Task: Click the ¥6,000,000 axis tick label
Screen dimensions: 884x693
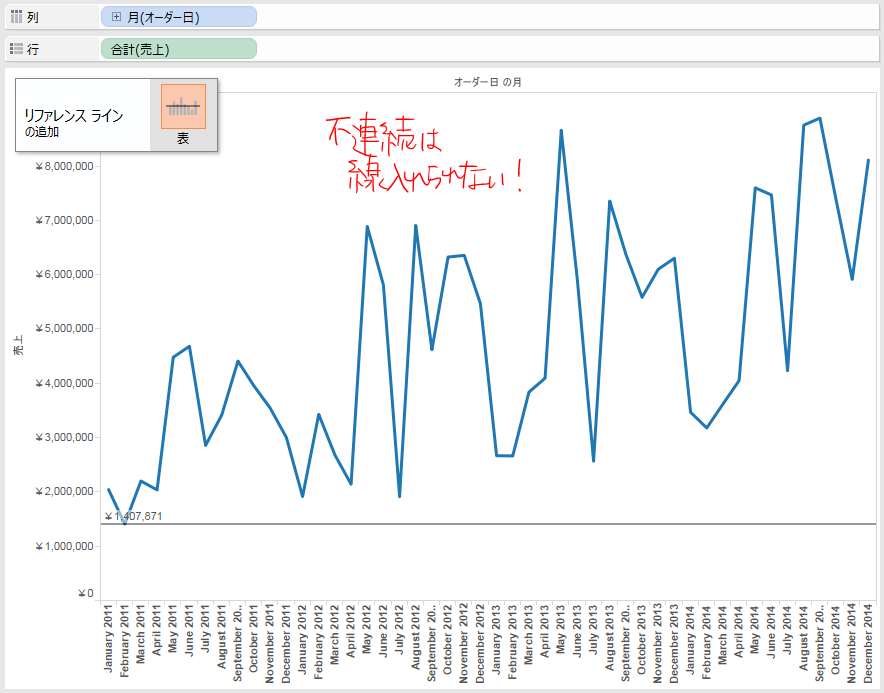Action: coord(64,275)
